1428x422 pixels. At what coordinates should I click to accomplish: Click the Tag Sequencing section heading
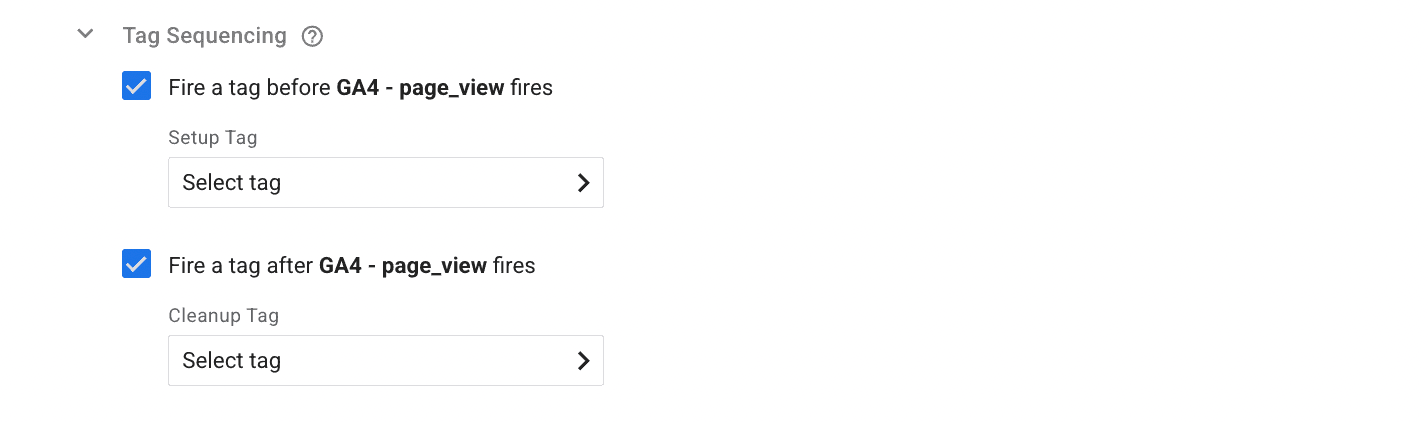[x=204, y=36]
